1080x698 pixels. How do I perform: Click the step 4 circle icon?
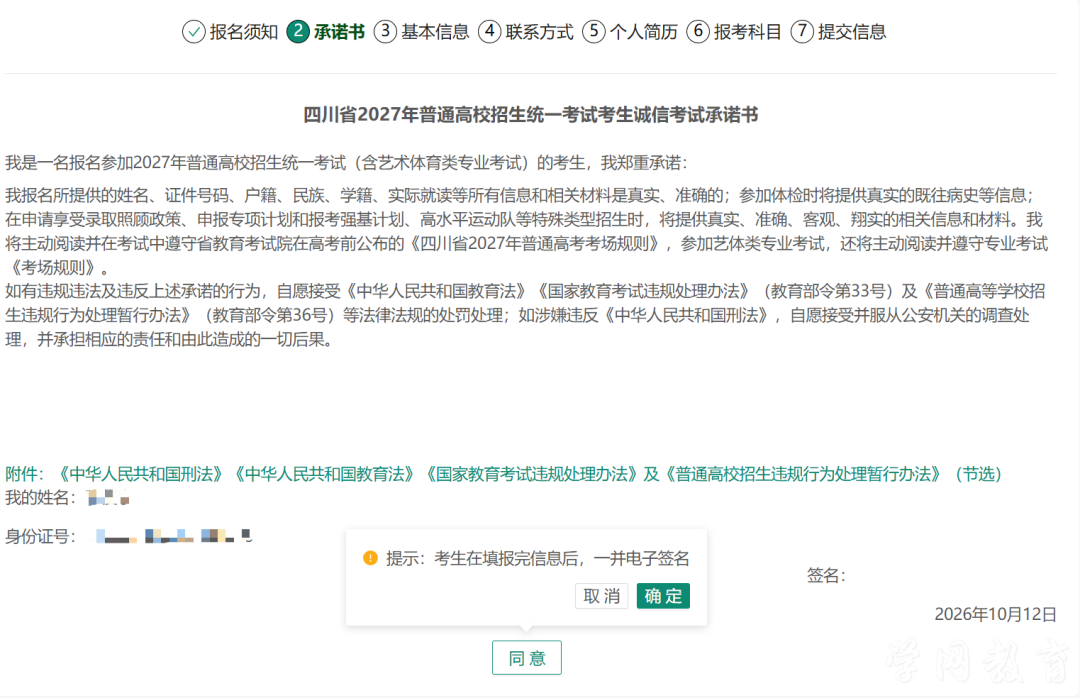tap(490, 31)
